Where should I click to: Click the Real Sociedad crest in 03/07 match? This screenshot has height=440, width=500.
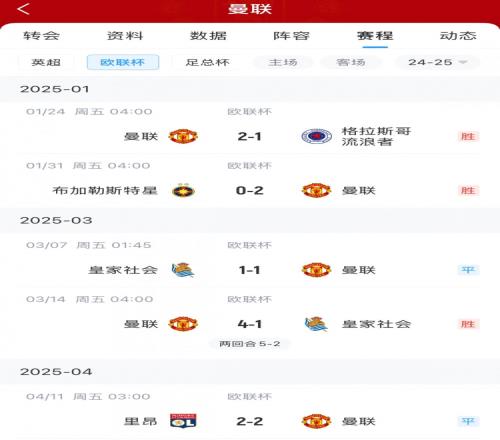[183, 270]
